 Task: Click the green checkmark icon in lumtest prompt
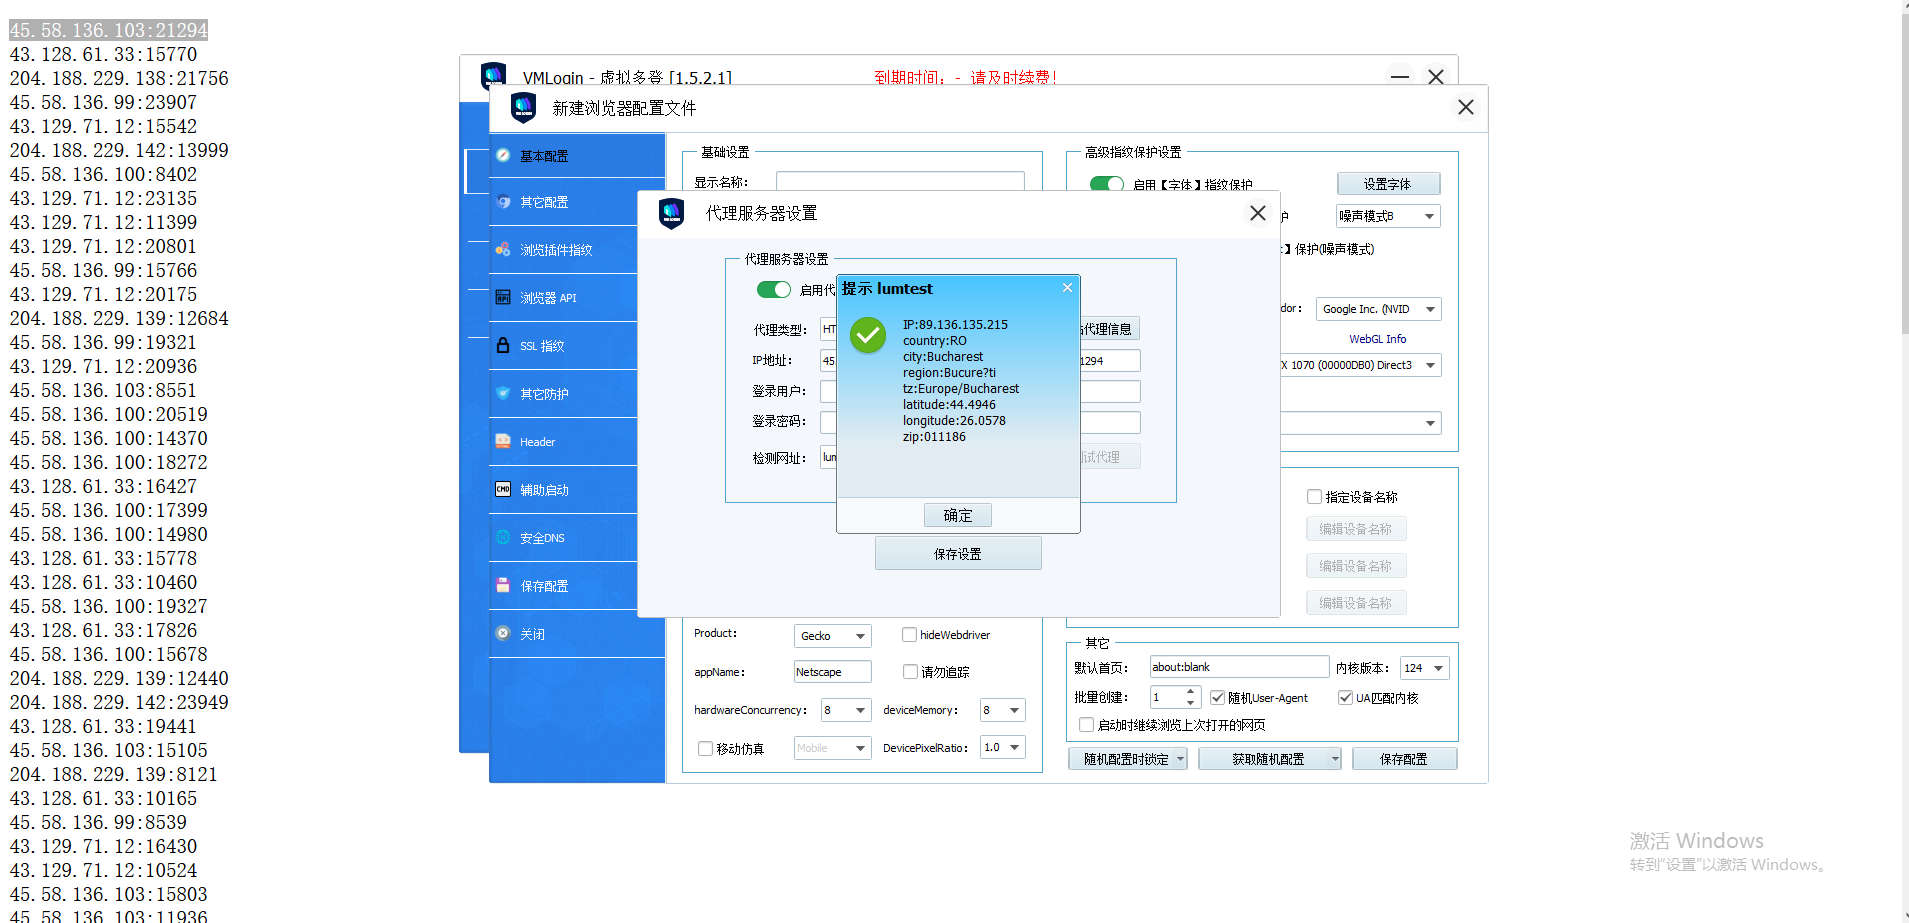point(868,335)
